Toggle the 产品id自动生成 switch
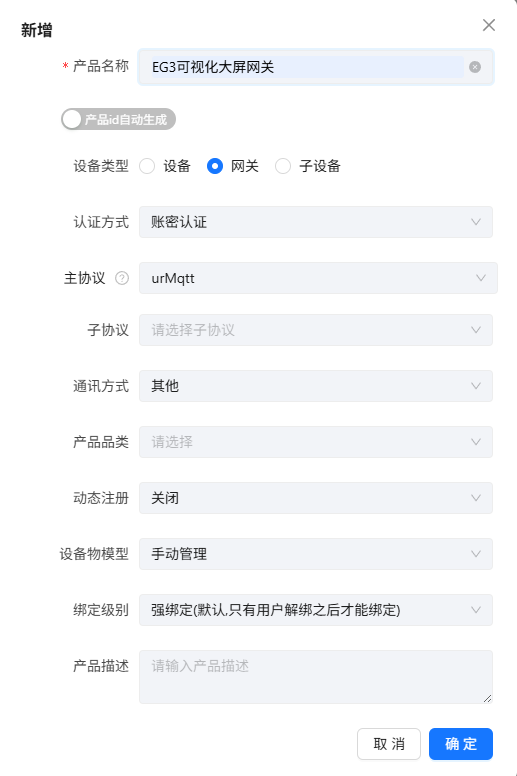The height and width of the screenshot is (776, 517). [x=118, y=119]
